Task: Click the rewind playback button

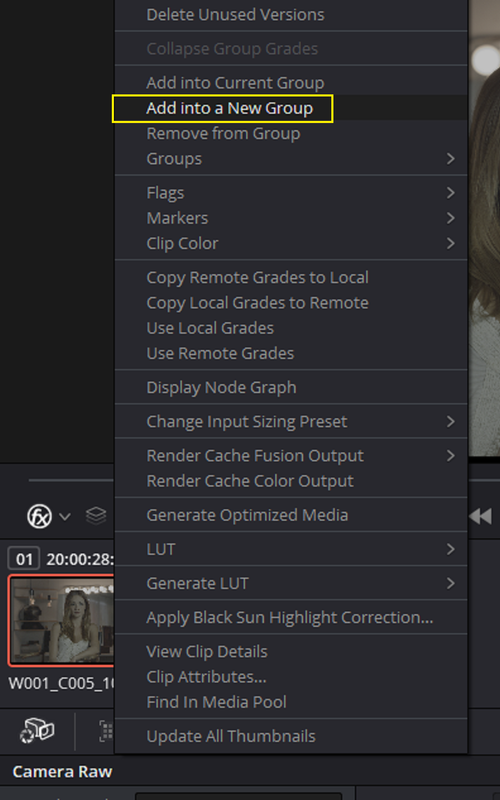Action: [x=481, y=516]
